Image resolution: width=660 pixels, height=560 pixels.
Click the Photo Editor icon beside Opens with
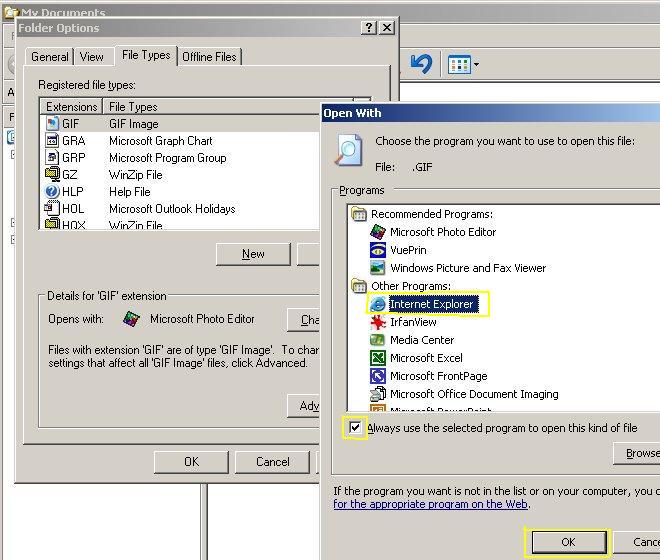(x=131, y=319)
